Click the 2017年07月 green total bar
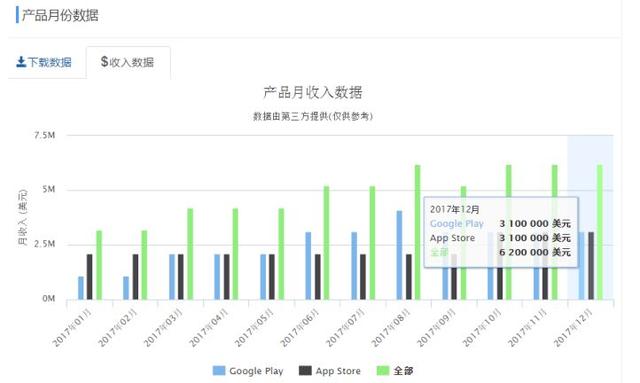The height and width of the screenshot is (383, 640). click(x=372, y=243)
